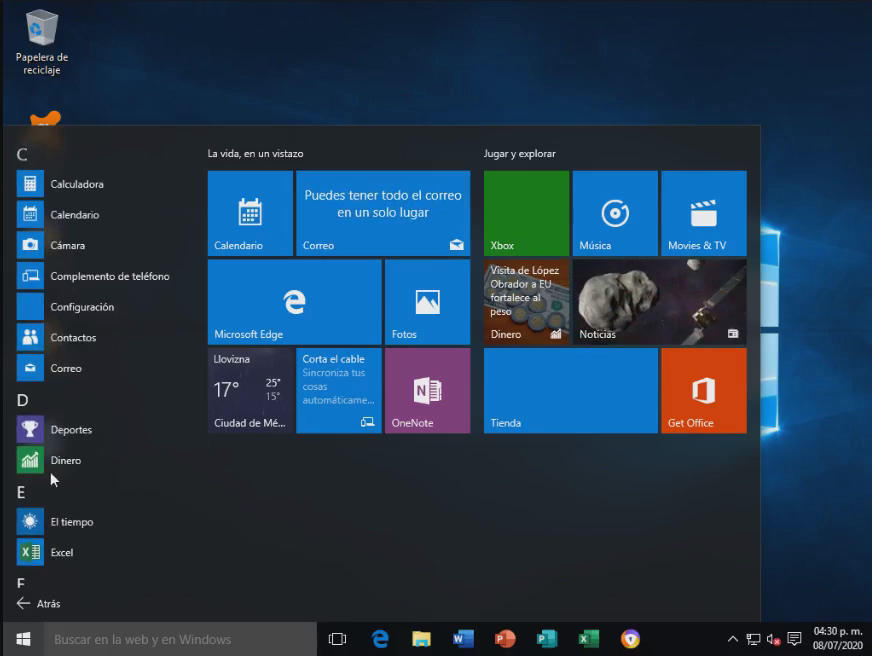
Task: Toggle the volume icon in system tray
Action: 773,639
